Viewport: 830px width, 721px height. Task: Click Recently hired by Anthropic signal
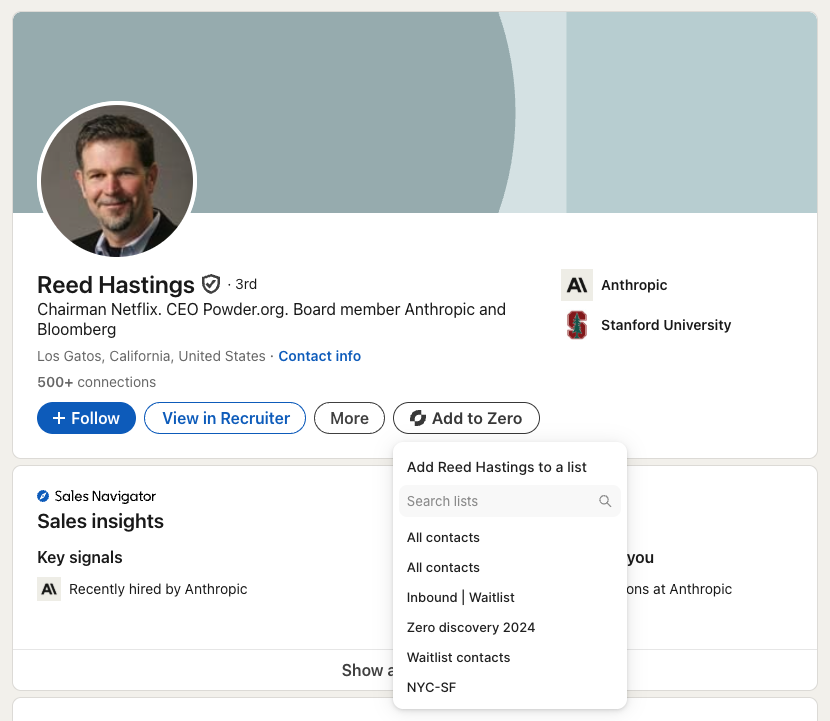tap(158, 589)
